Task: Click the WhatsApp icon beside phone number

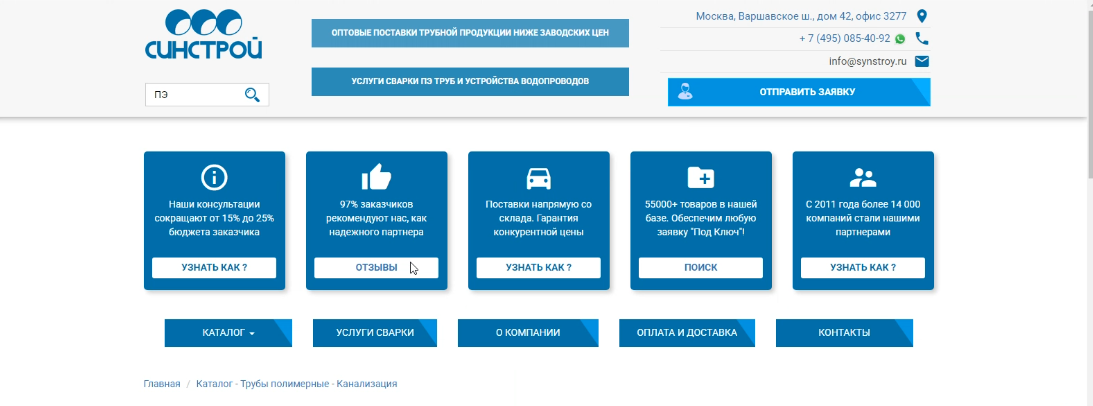Action: pyautogui.click(x=901, y=39)
